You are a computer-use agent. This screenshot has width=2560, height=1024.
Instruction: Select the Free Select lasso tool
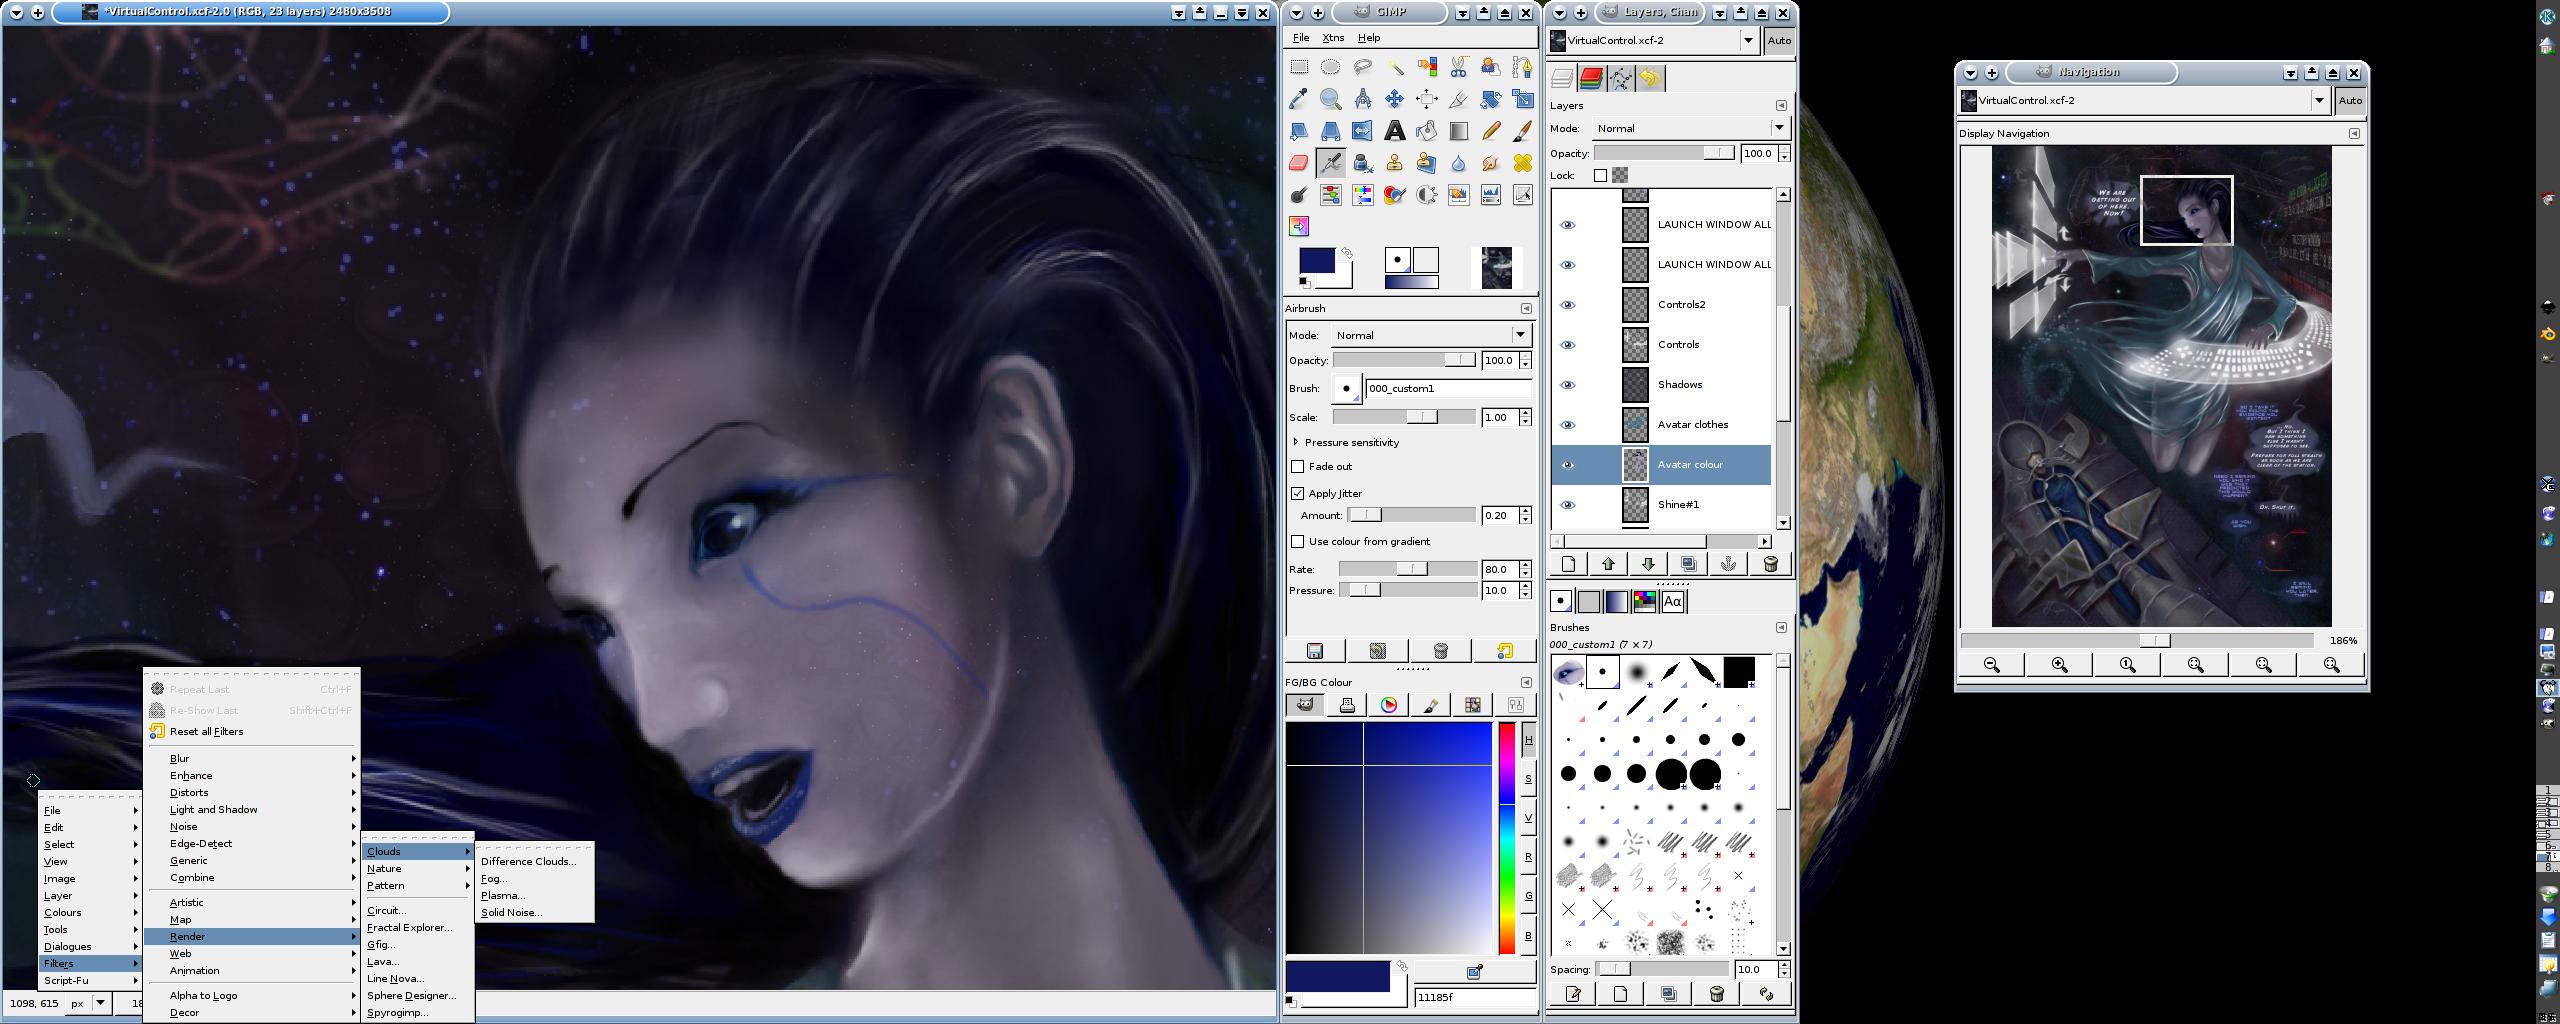pyautogui.click(x=1362, y=67)
